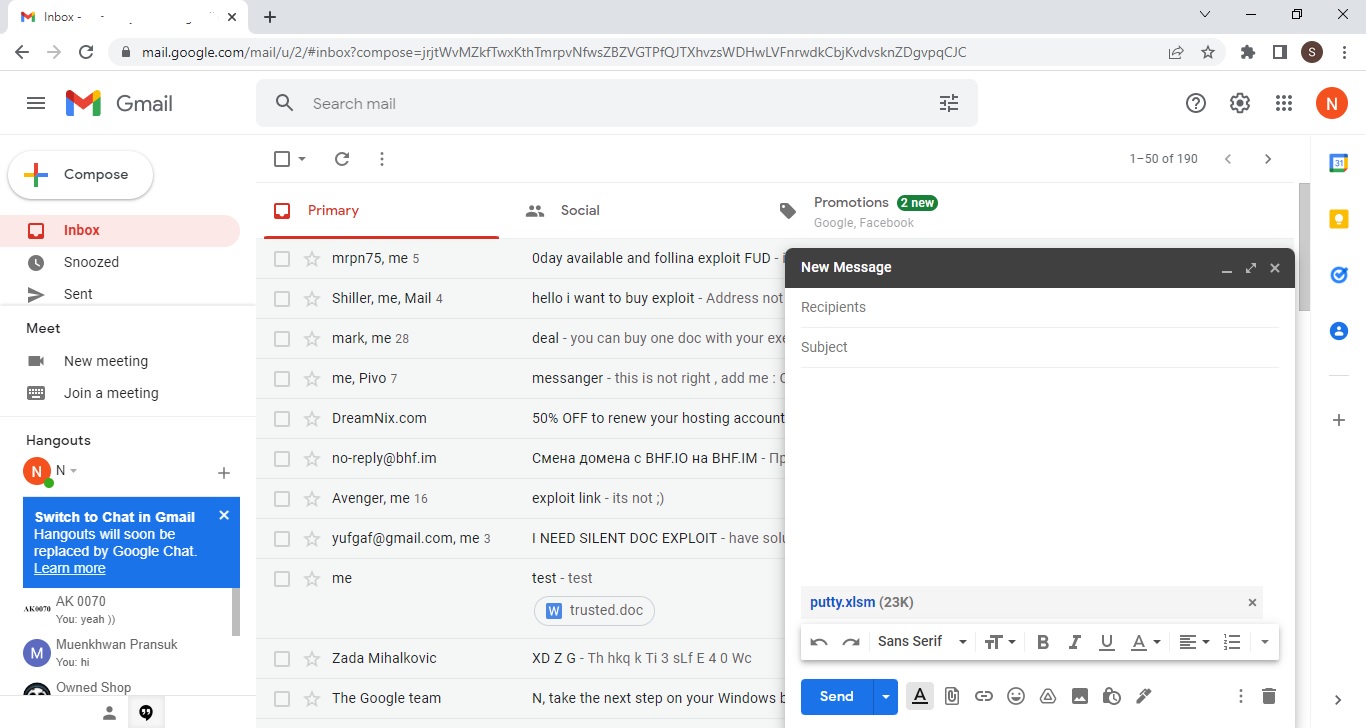Open the Snoozed folder in the sidebar

120,262
